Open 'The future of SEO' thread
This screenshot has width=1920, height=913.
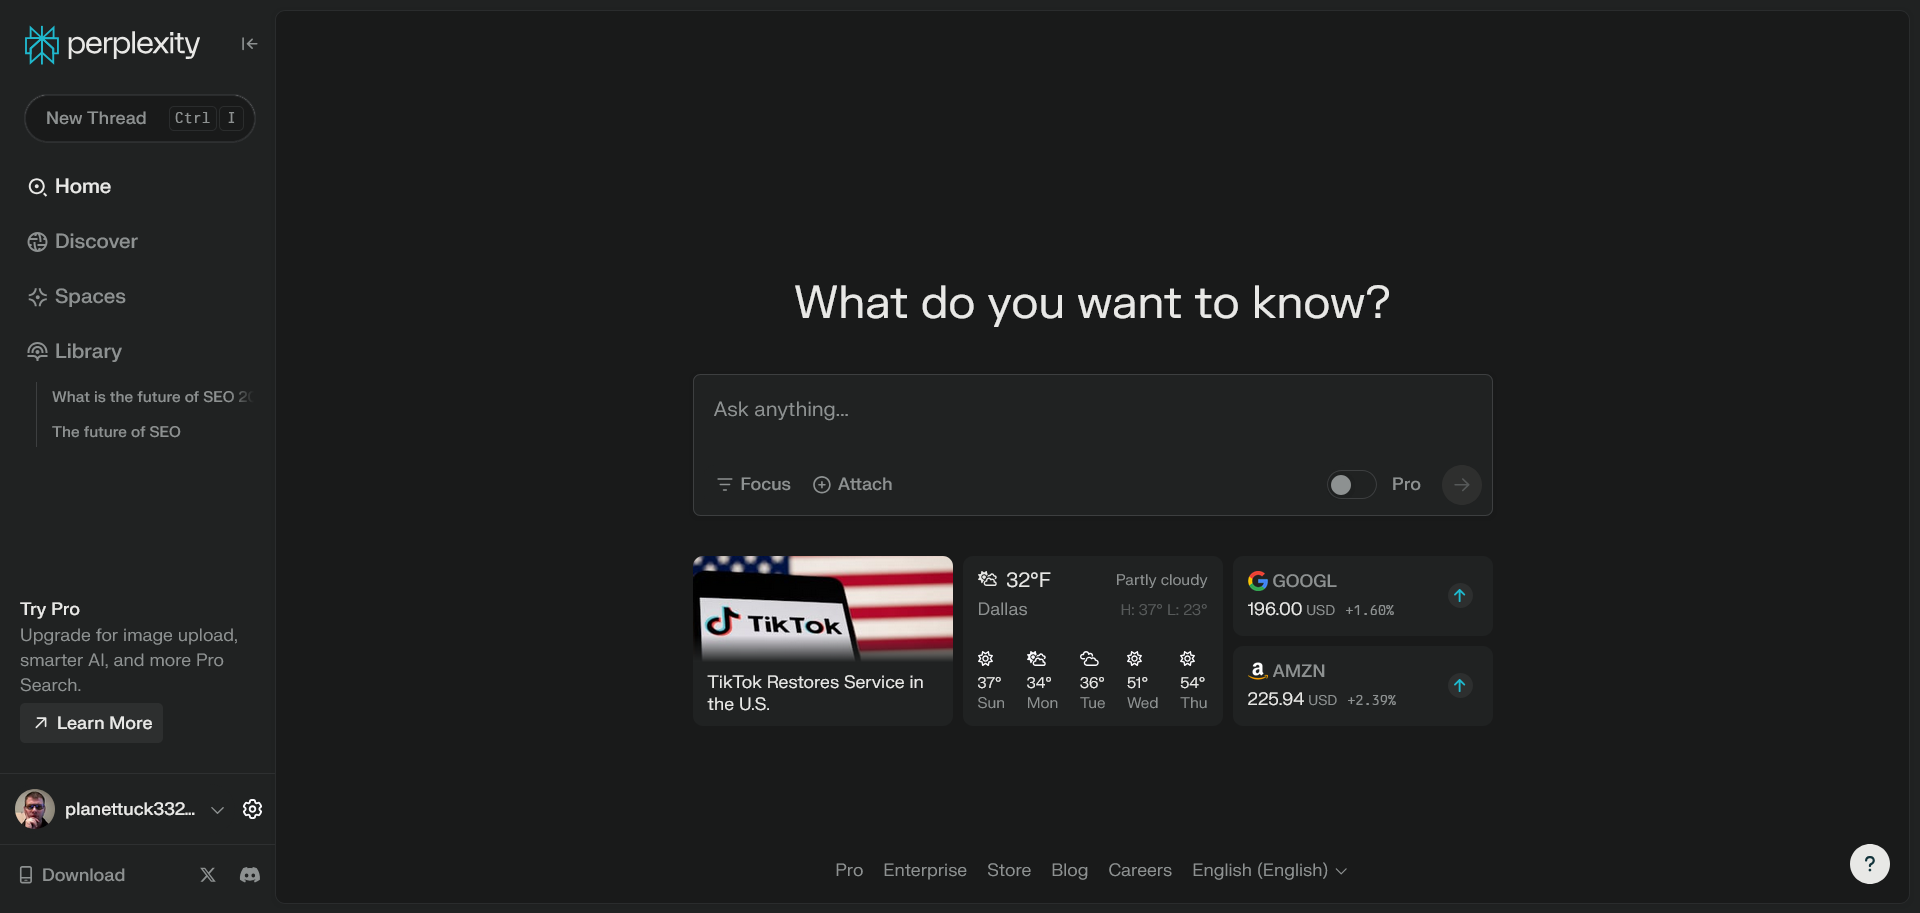116,432
